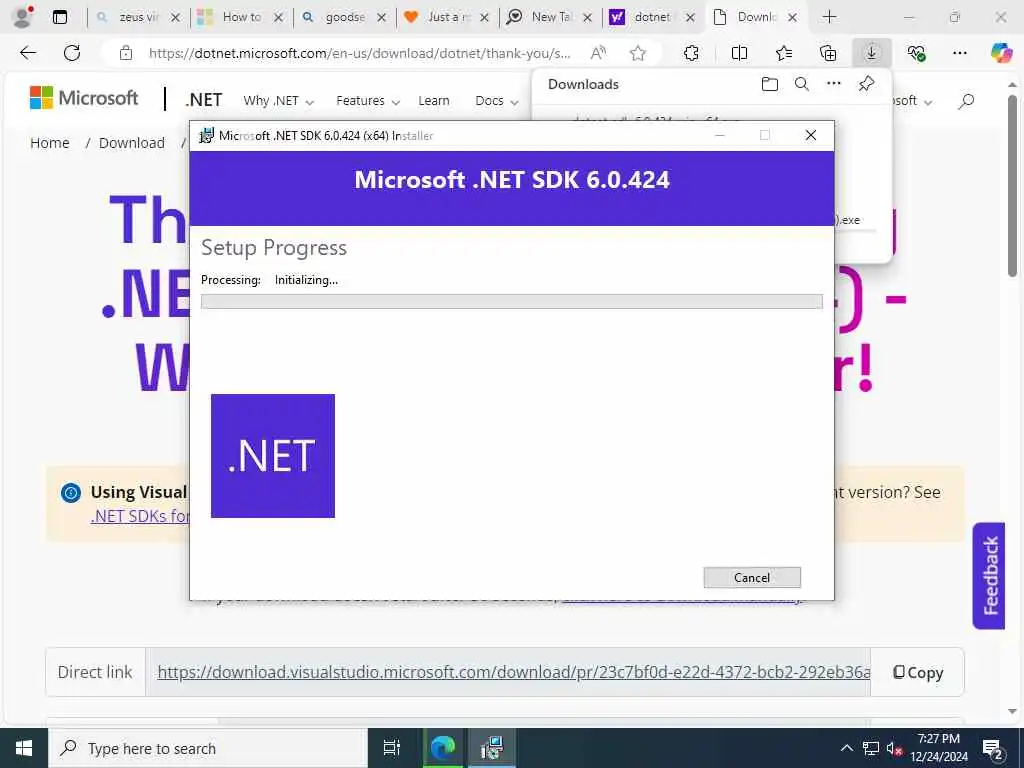Toggle the Downloads toolbar button
This screenshot has height=768, width=1024.
[x=872, y=53]
